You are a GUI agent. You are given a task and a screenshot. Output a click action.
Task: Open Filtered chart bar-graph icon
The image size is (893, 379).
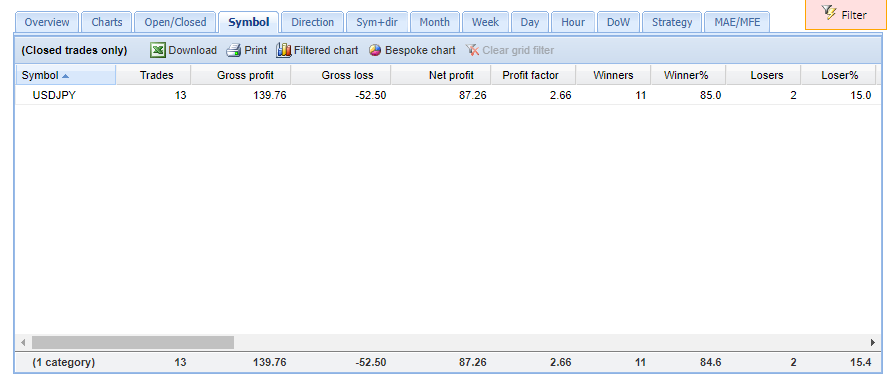pyautogui.click(x=284, y=50)
